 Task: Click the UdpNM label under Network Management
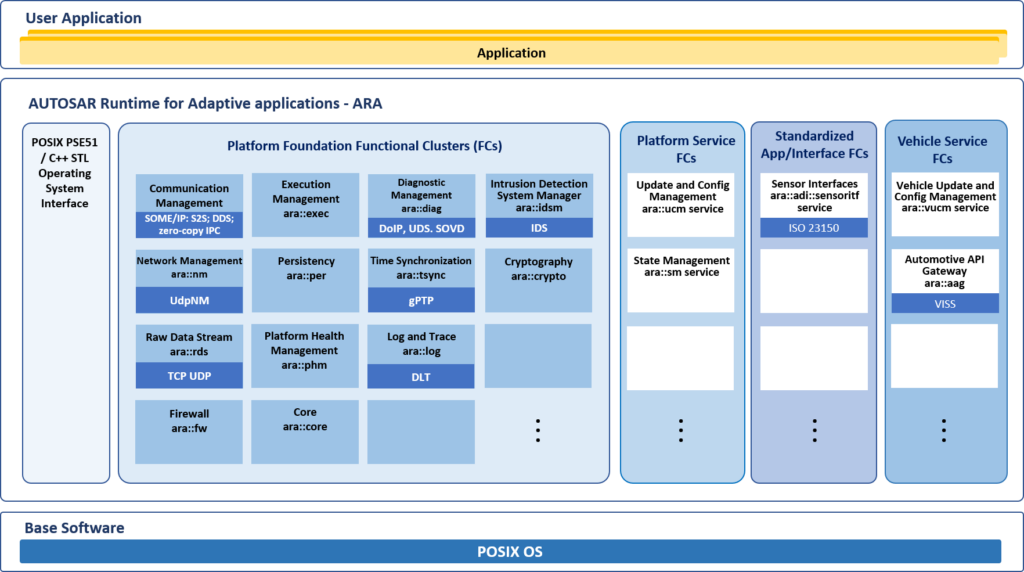189,300
